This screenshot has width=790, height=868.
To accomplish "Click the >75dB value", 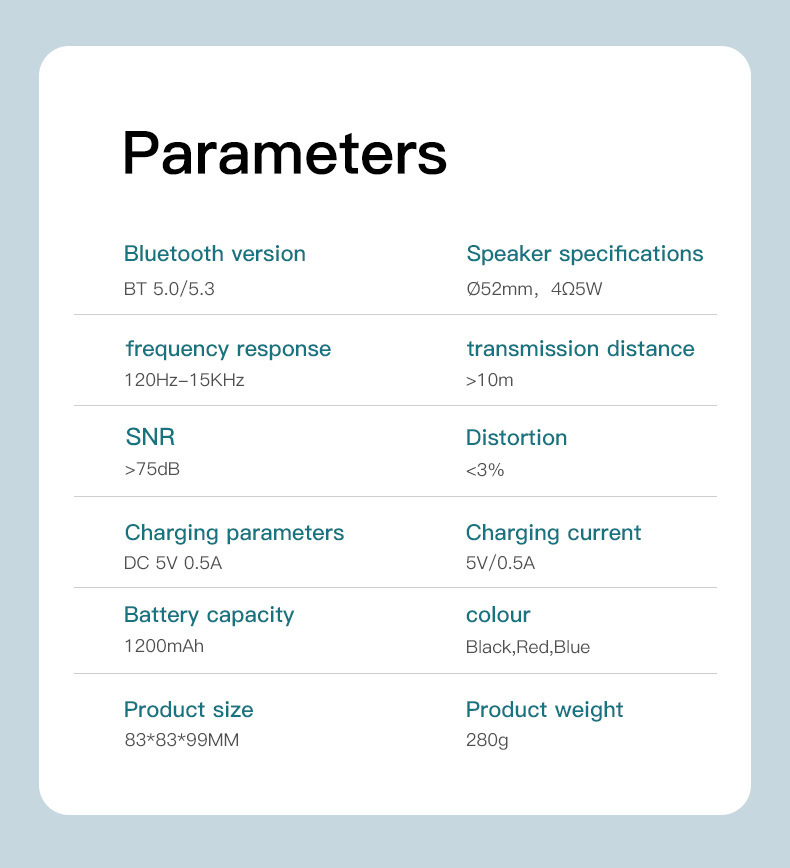I will click(152, 469).
